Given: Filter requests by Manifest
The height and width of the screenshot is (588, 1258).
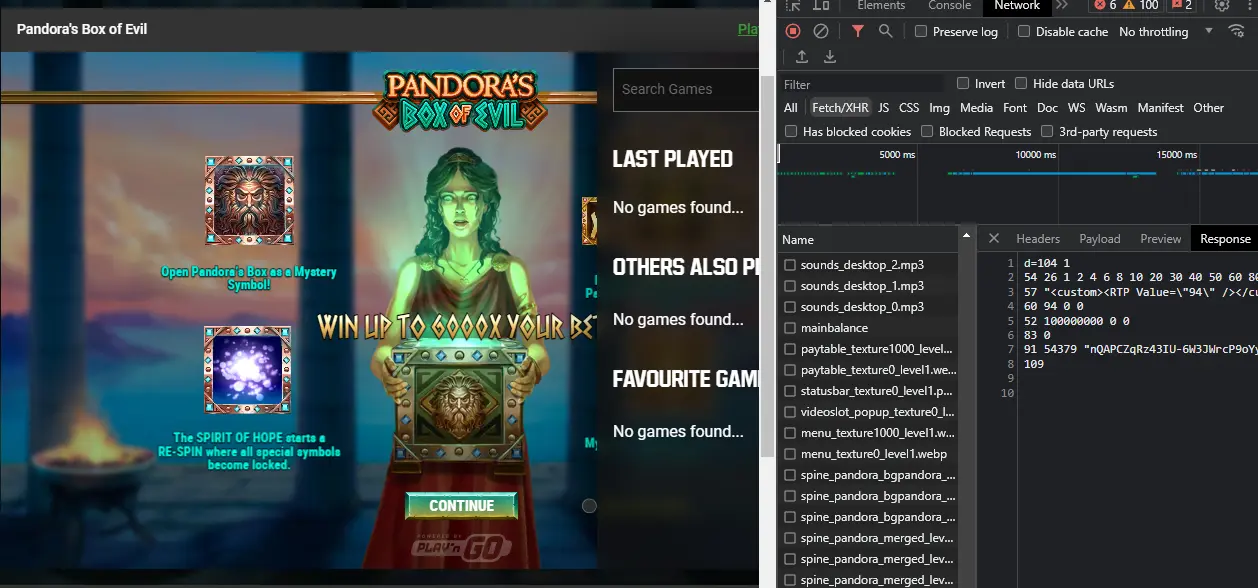Looking at the screenshot, I should coord(1160,107).
